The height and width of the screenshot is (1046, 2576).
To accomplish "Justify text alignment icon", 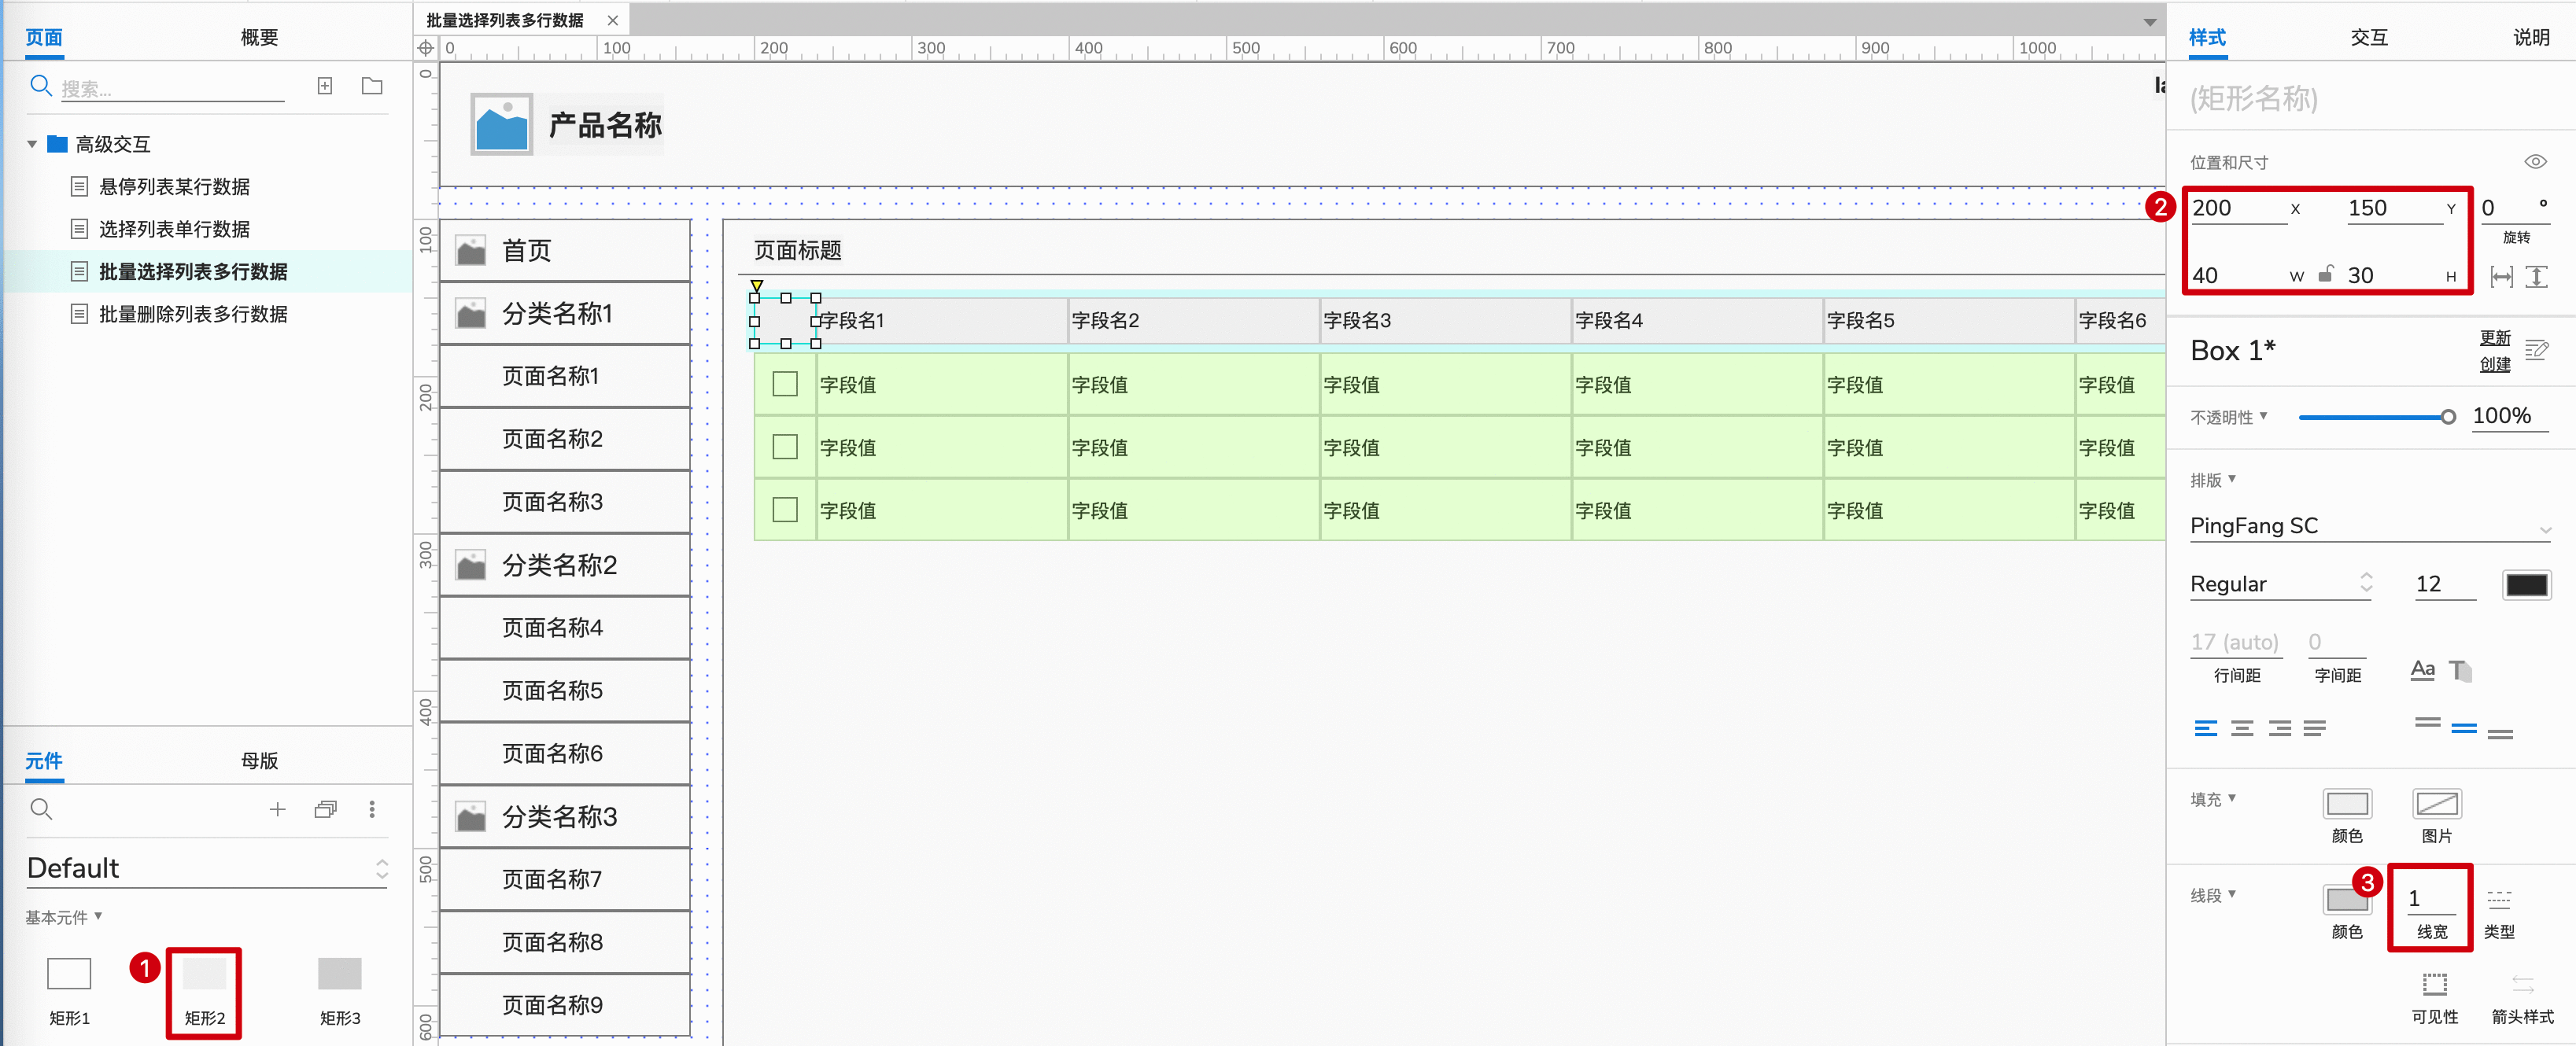I will click(2315, 728).
